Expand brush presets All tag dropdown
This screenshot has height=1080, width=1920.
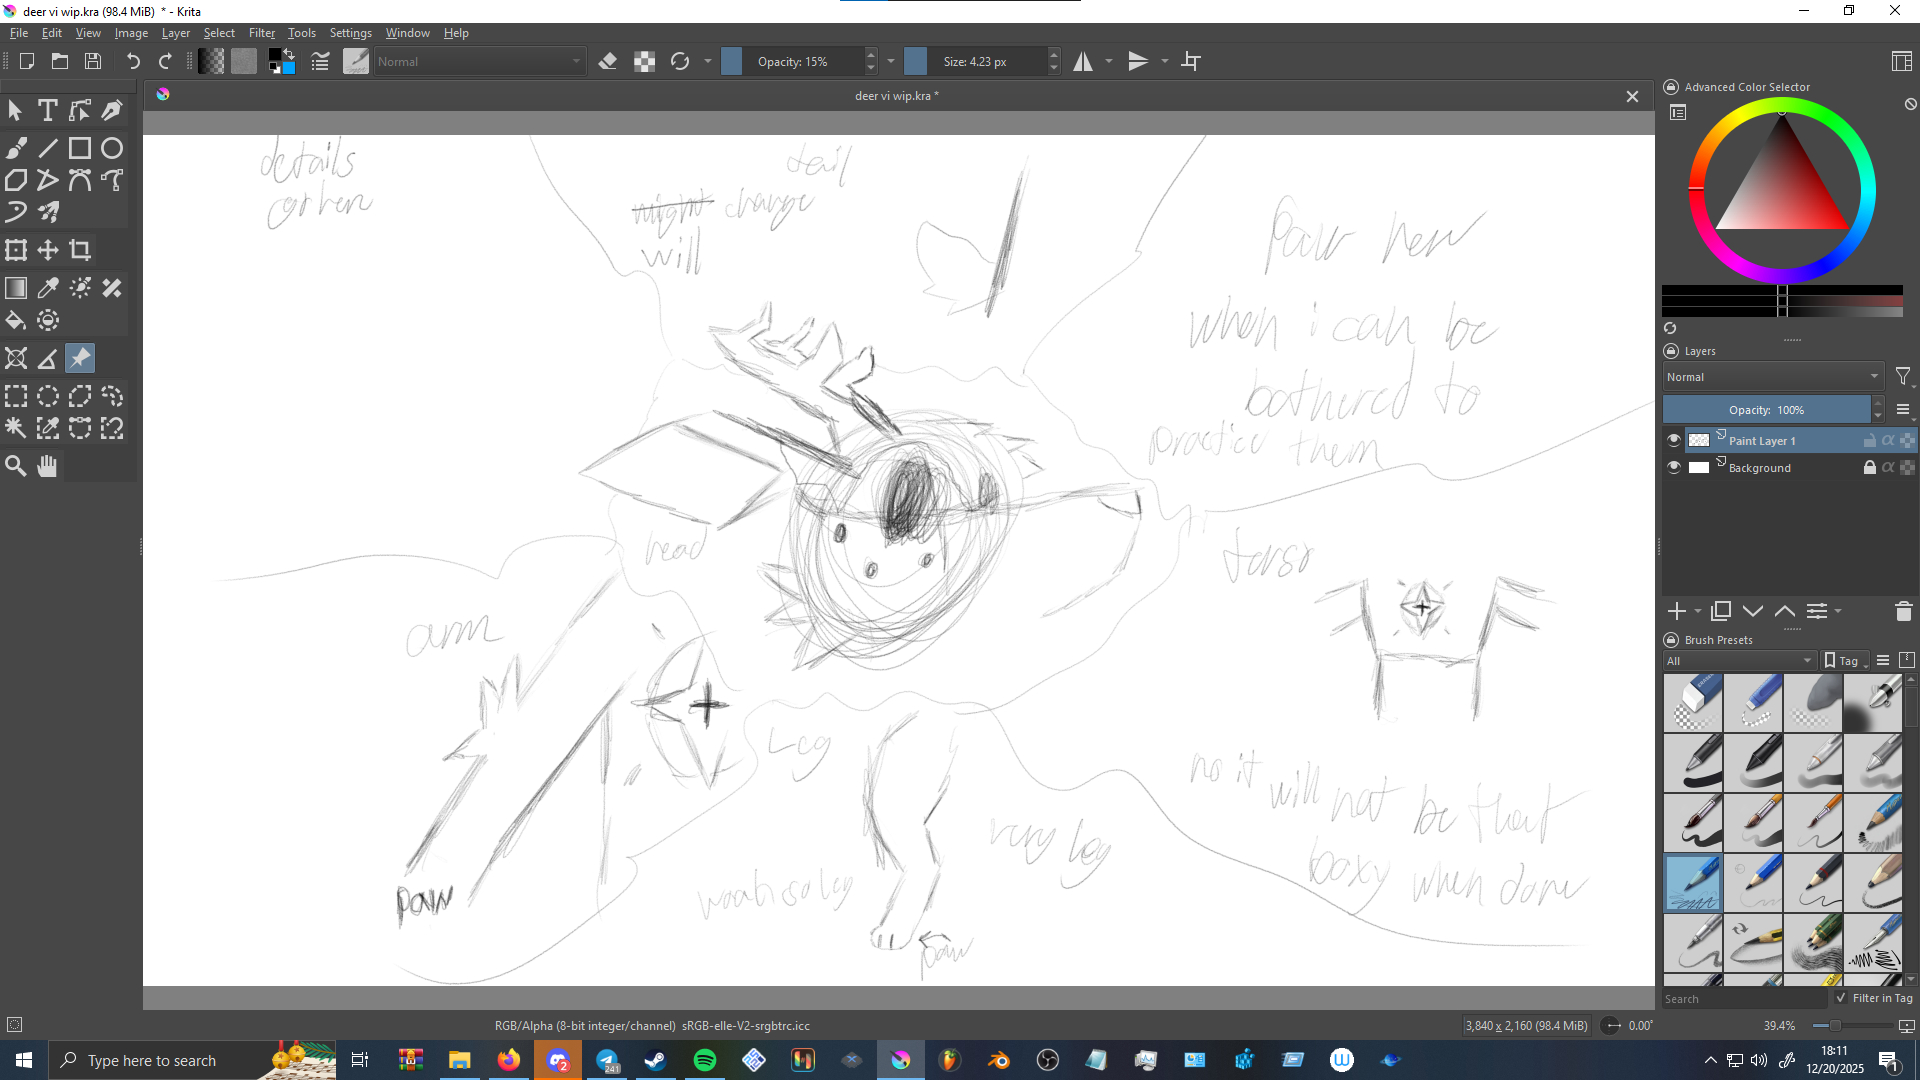click(x=1739, y=661)
